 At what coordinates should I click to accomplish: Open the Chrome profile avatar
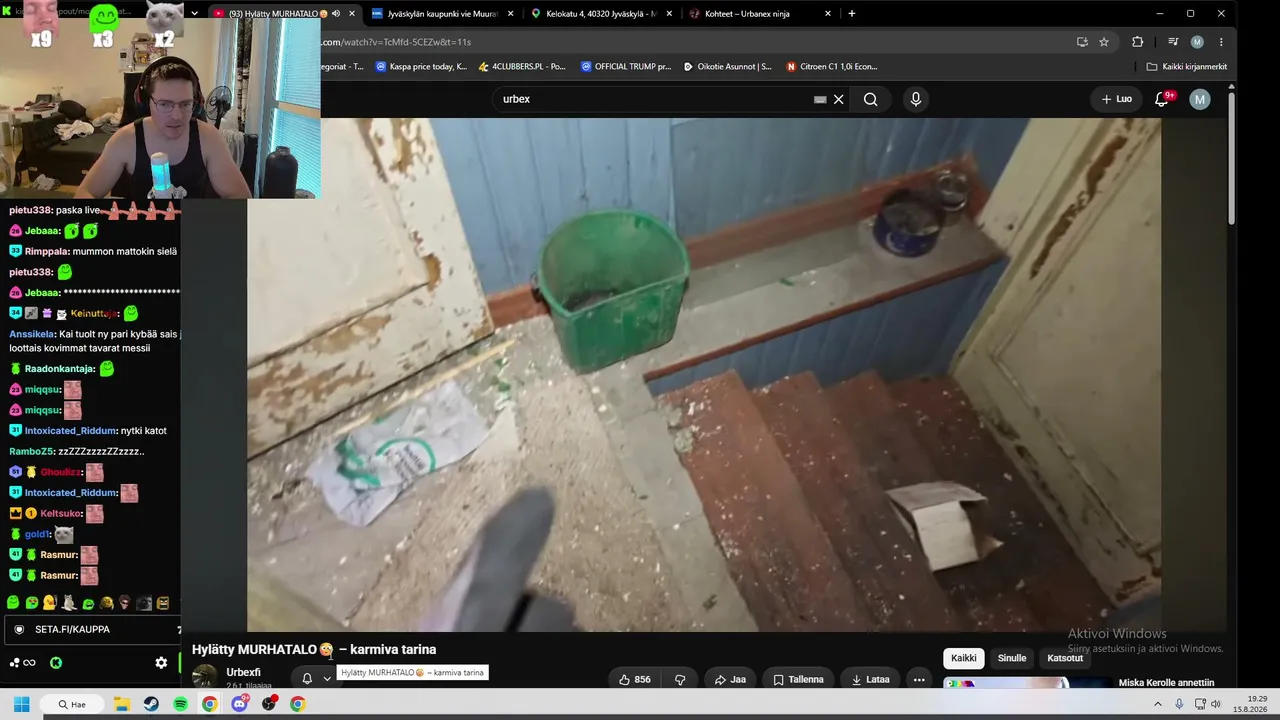click(1197, 42)
